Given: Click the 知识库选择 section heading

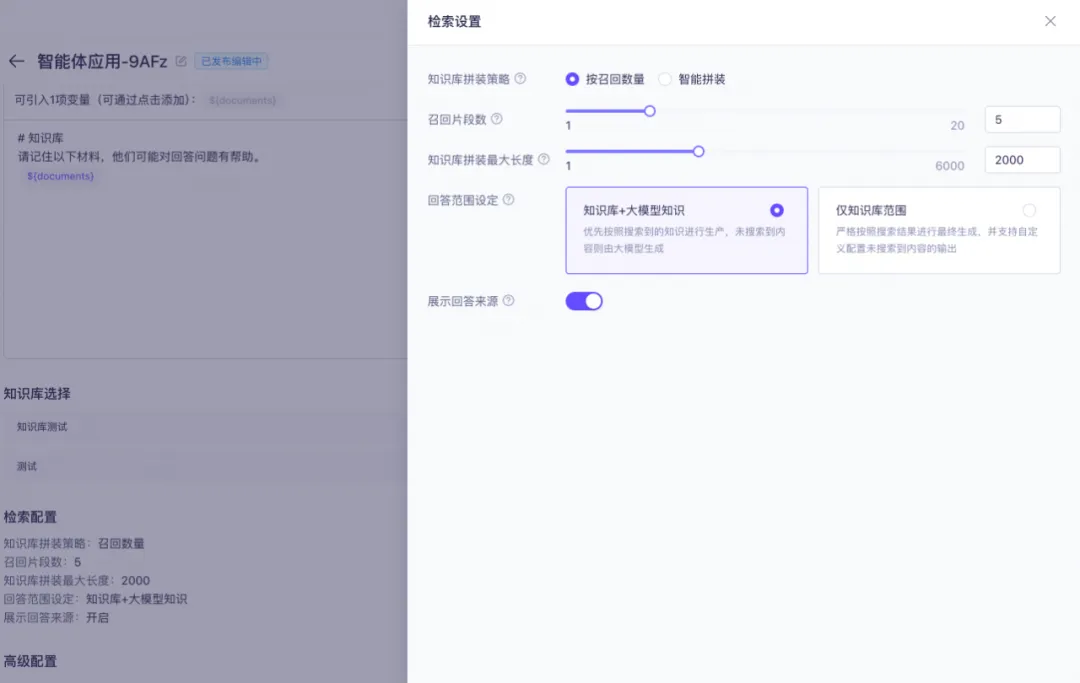Looking at the screenshot, I should click(x=37, y=394).
